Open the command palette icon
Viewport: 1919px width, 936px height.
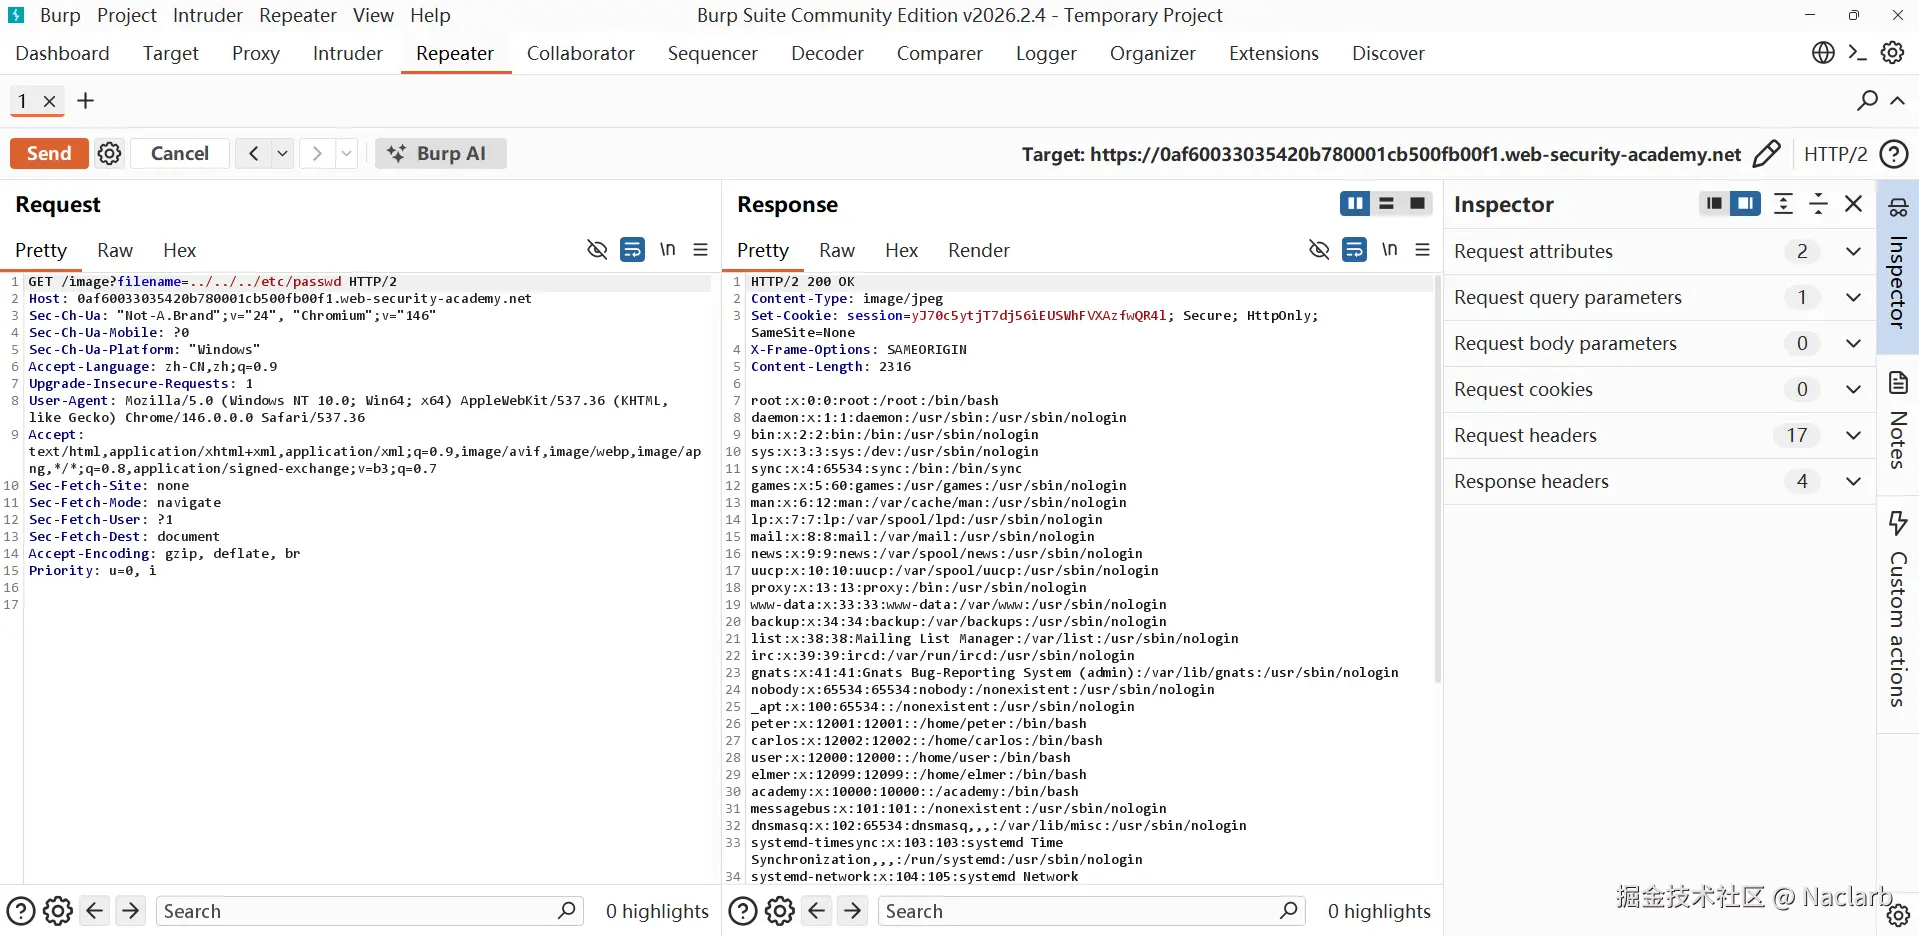[x=1858, y=53]
